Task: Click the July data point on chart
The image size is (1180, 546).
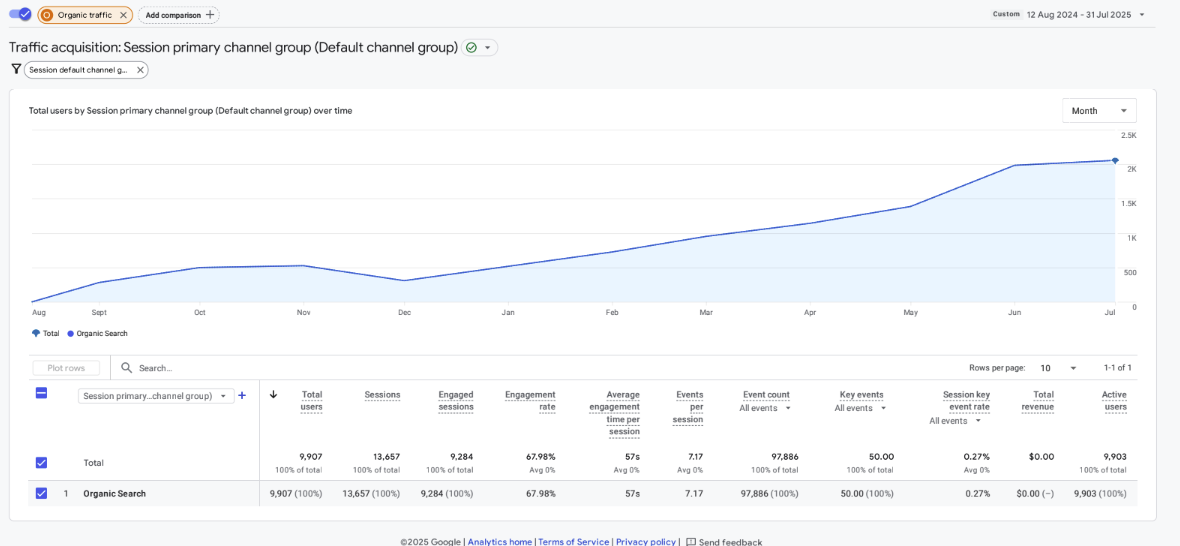Action: tap(1115, 160)
